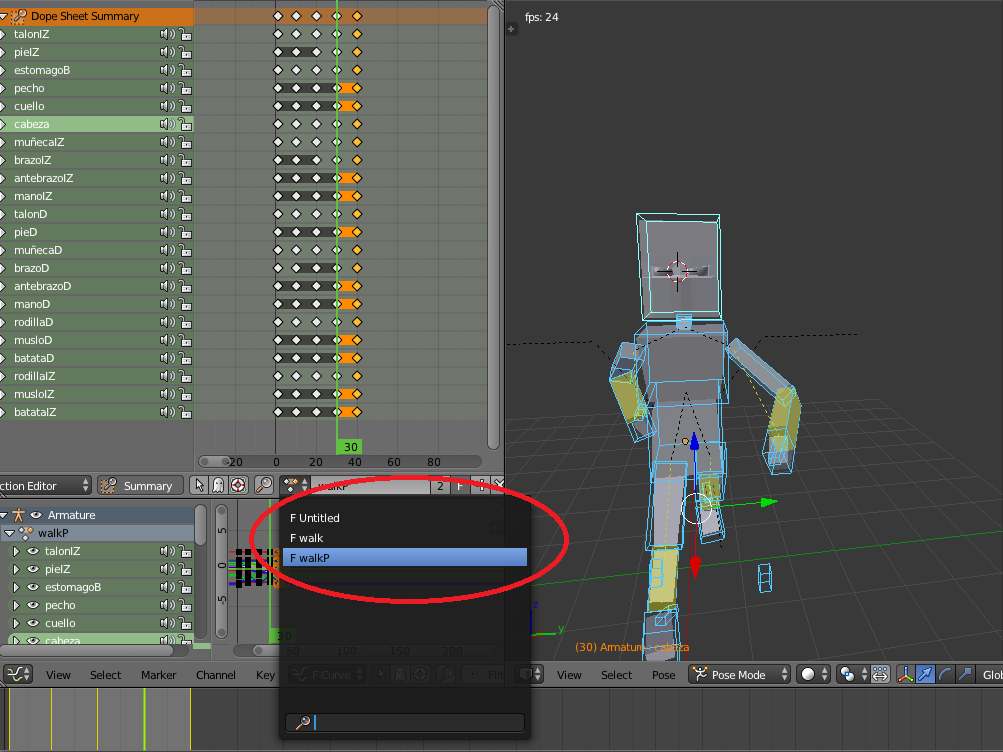Screen dimensions: 1003x752
Task: Enable only-selected filter arrow icon
Action: pos(199,486)
